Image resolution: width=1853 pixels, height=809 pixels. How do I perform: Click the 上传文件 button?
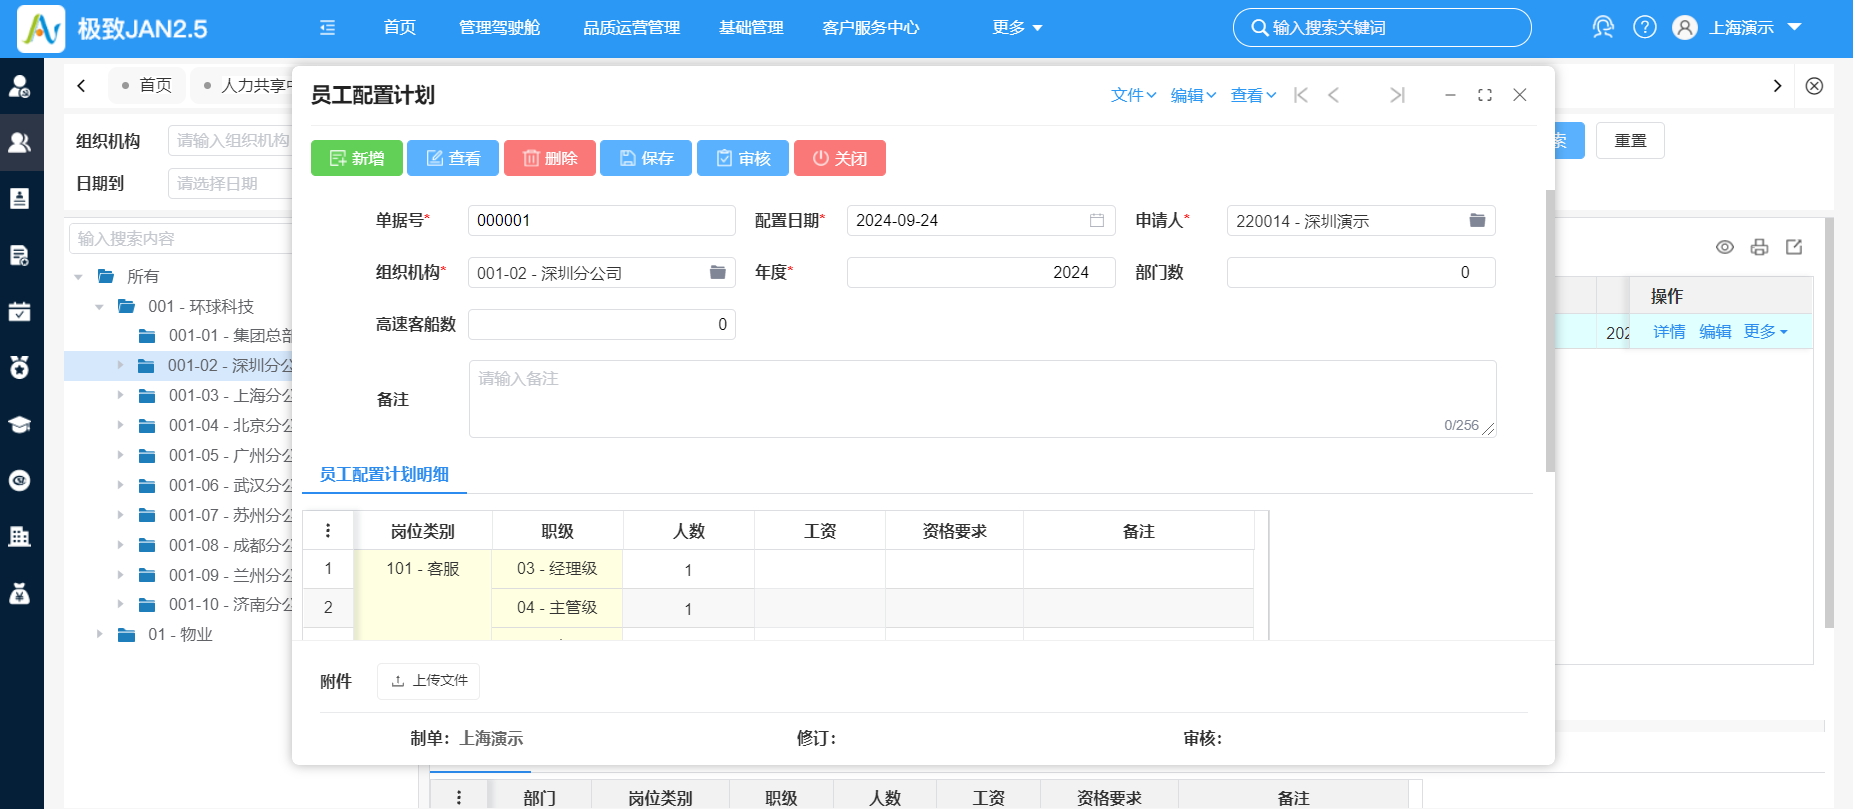tap(429, 681)
